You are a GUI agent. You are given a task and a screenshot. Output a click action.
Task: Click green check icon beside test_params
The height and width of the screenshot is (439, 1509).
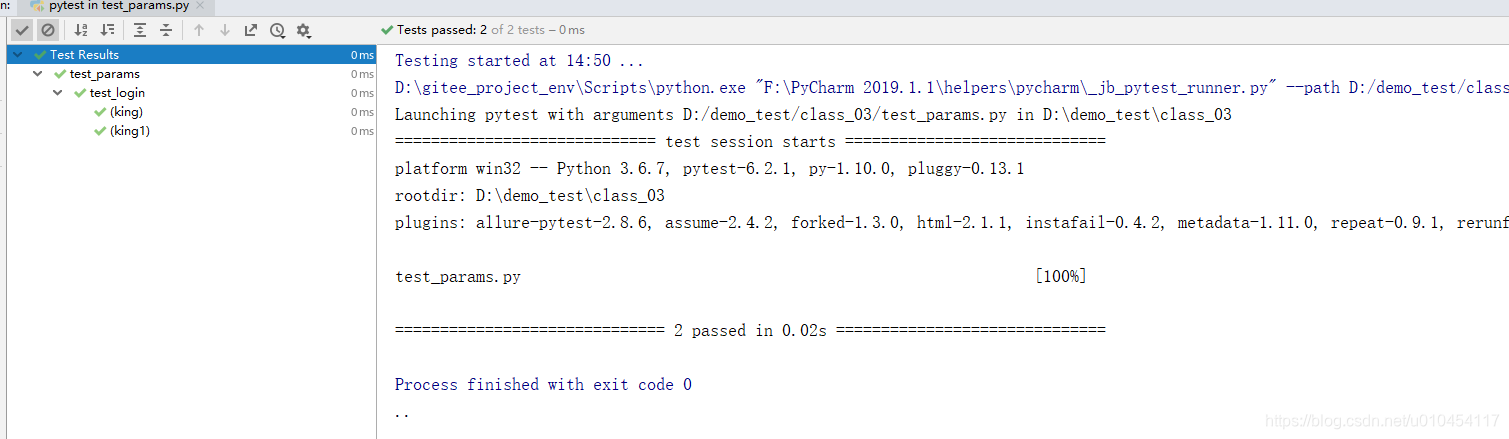tap(60, 74)
